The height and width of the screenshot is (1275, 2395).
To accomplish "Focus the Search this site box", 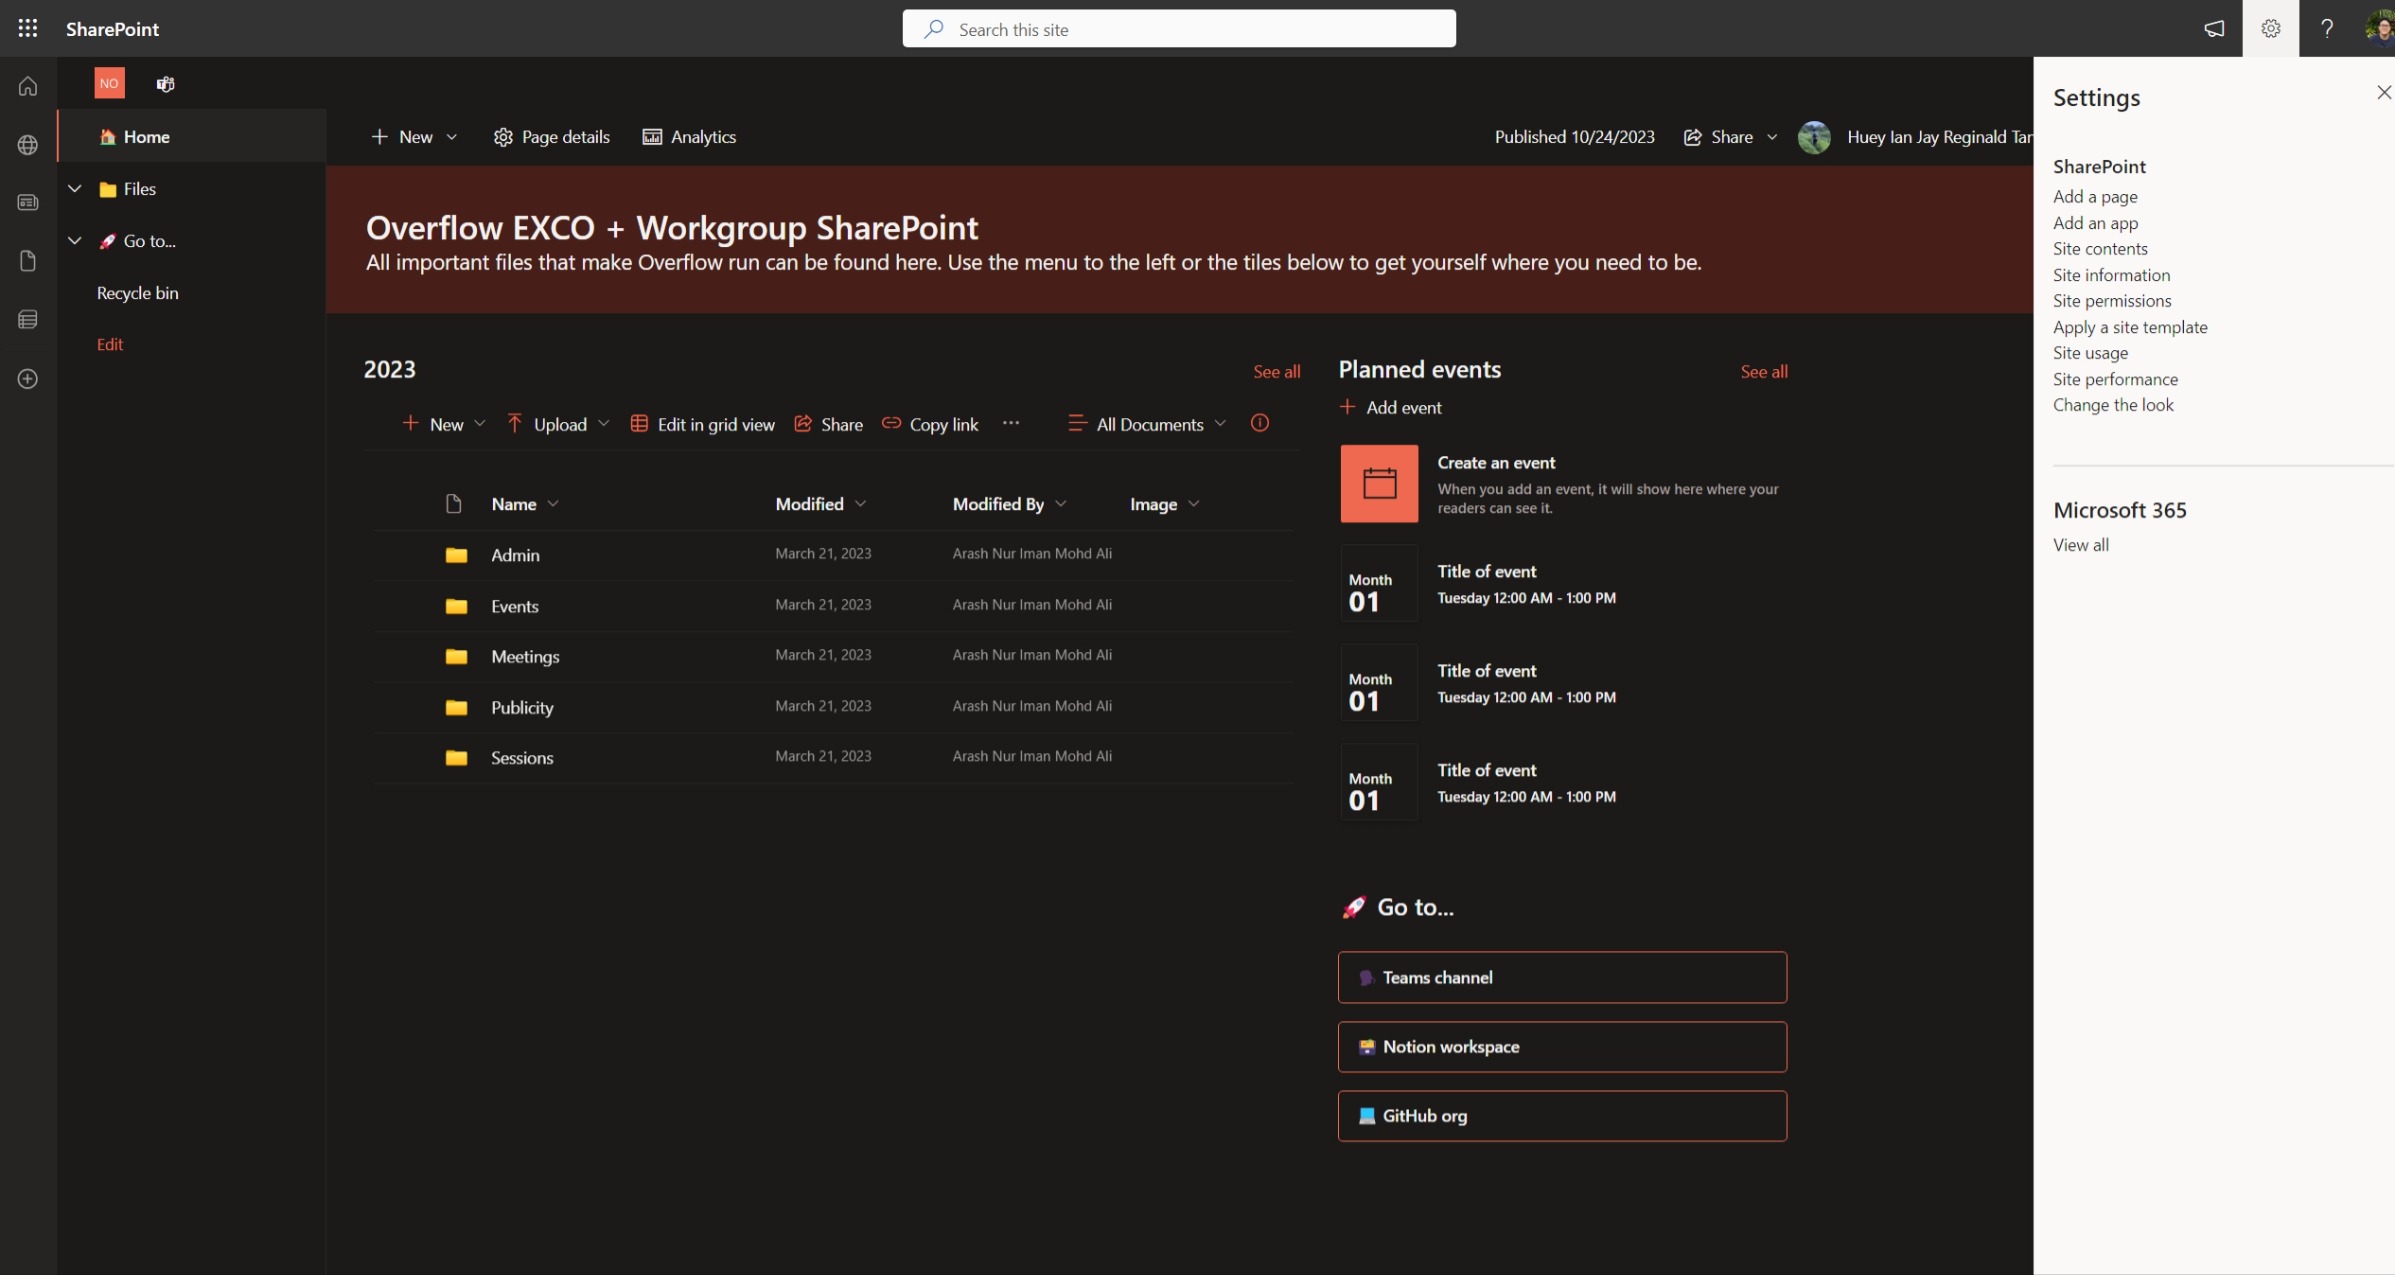I will pyautogui.click(x=1178, y=29).
